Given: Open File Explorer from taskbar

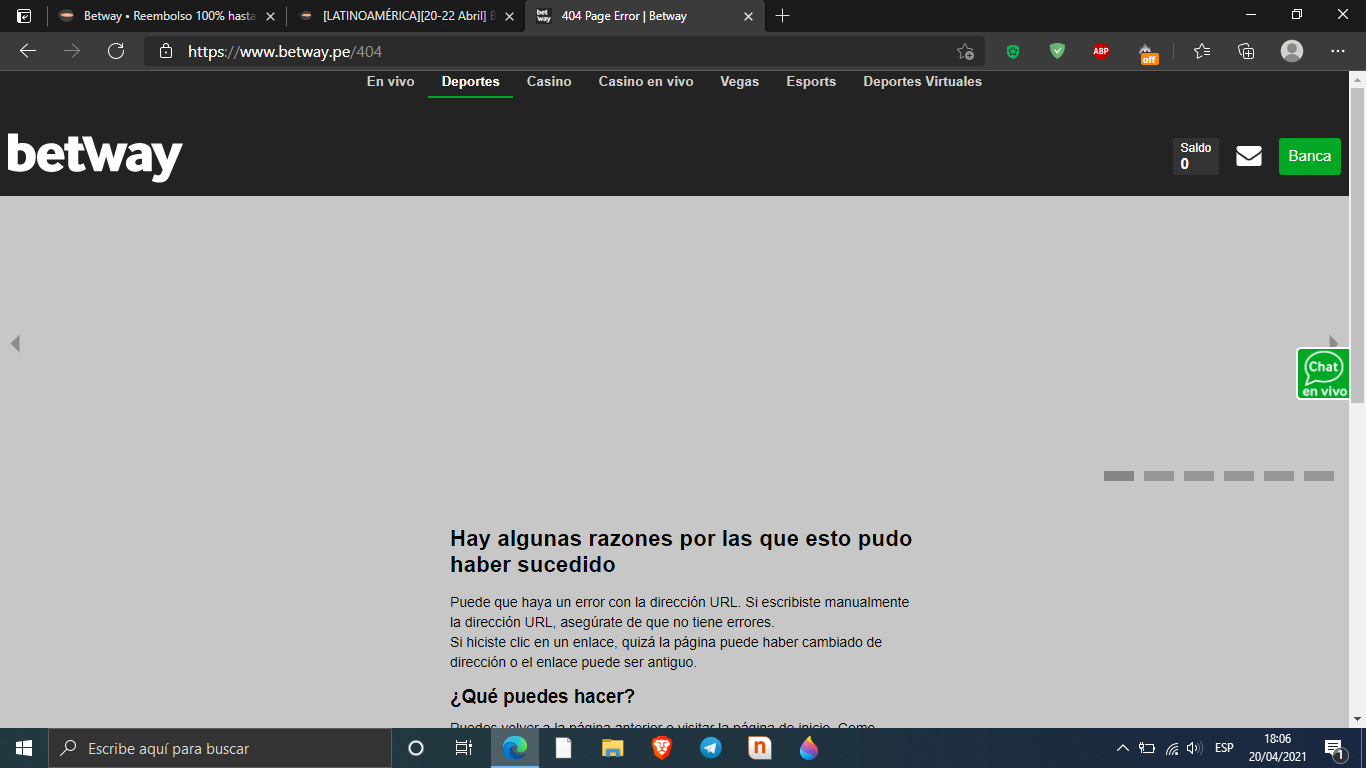Looking at the screenshot, I should 613,748.
